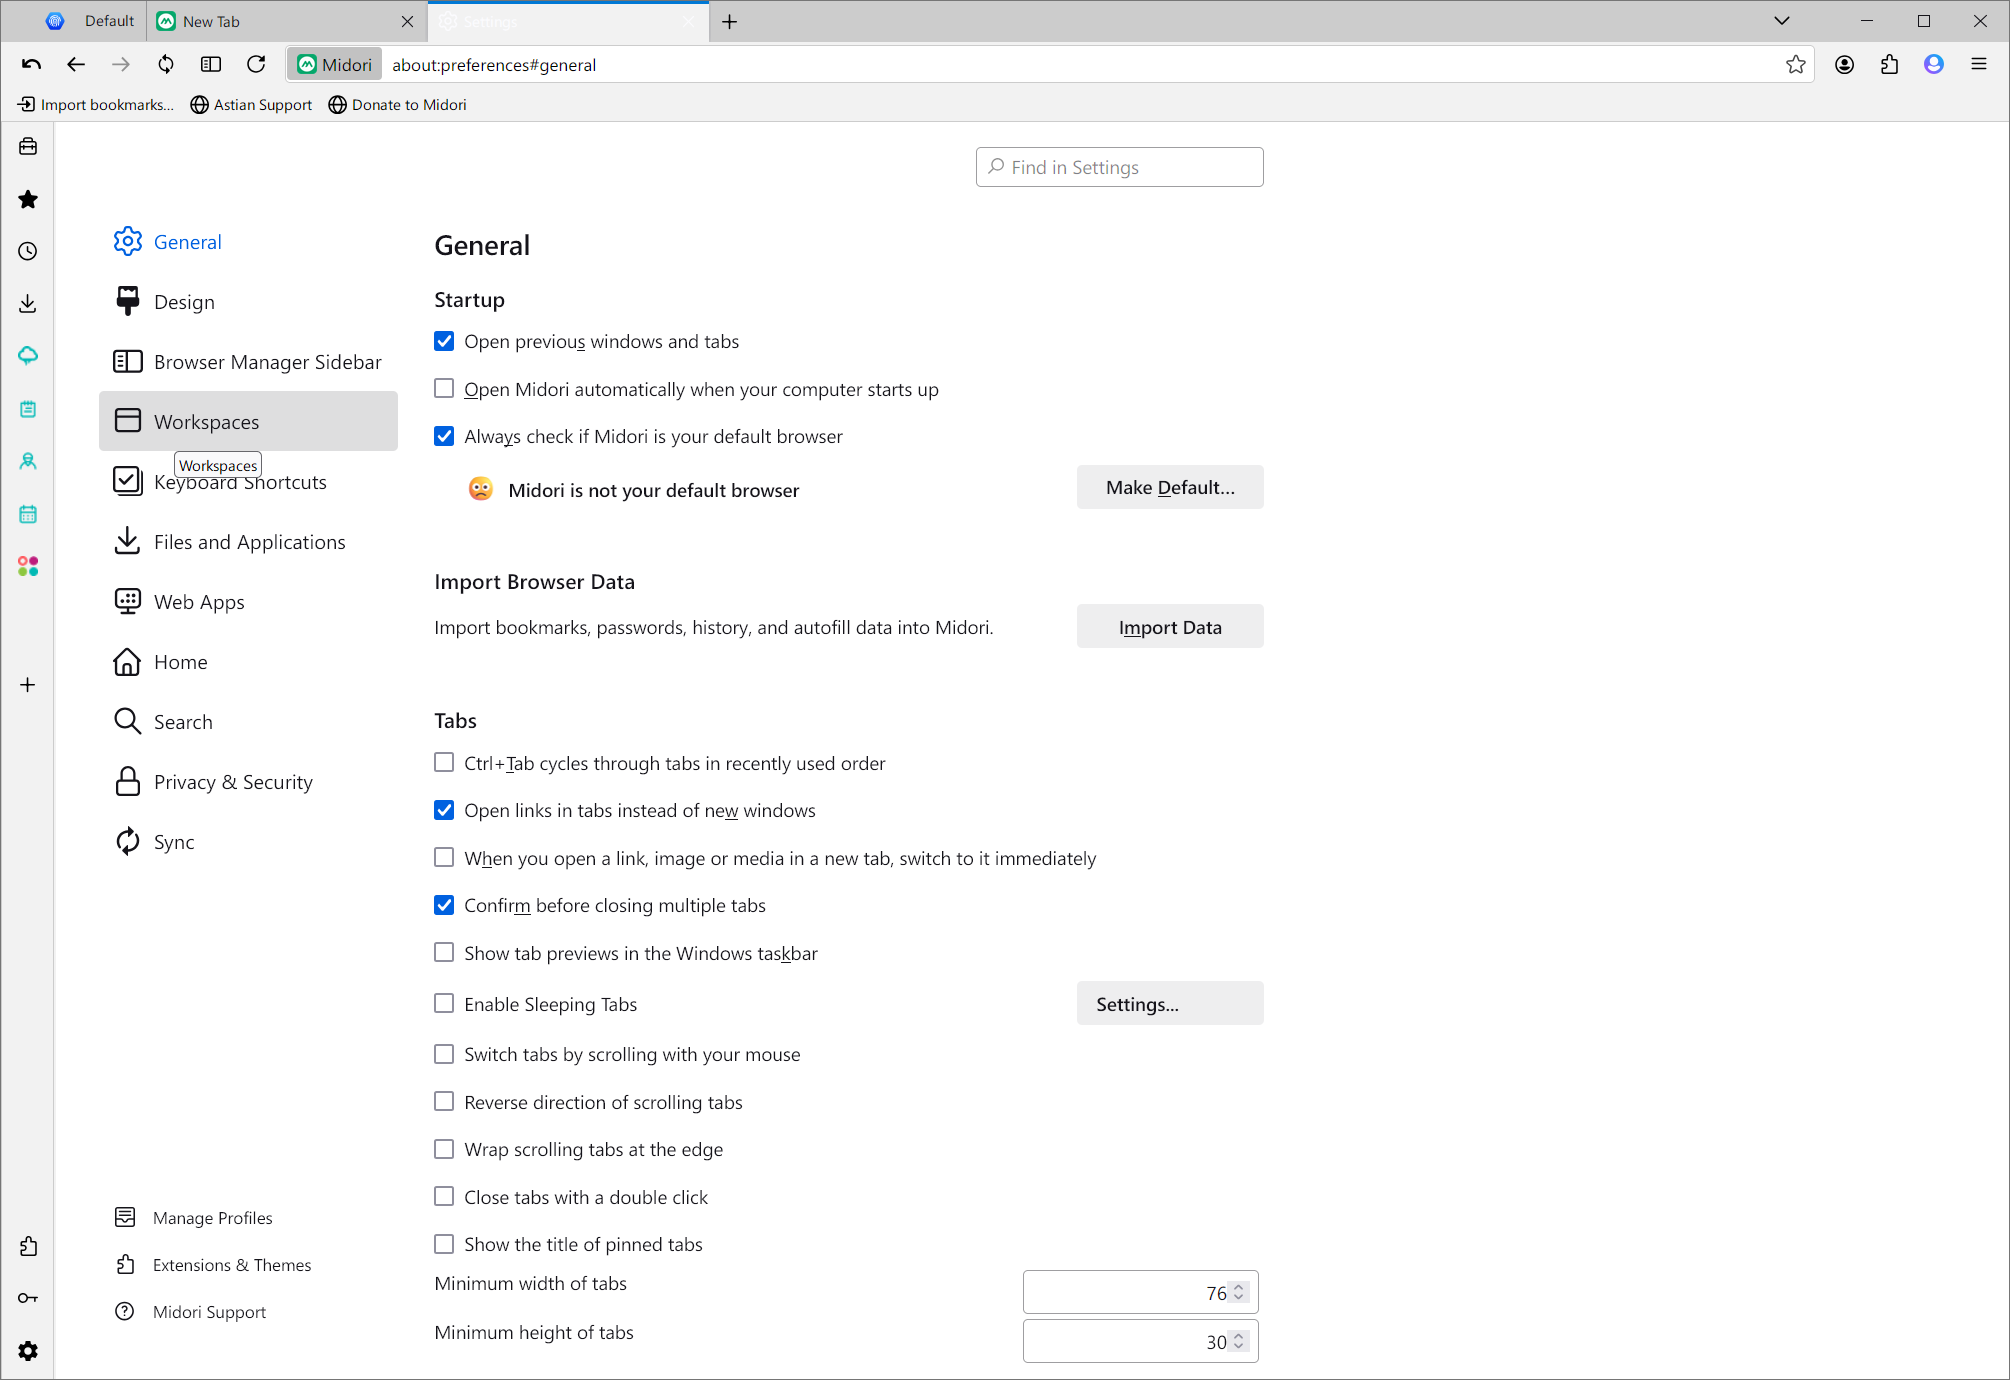Toggle the sidebar layout icon in toolbar
Screen dimensions: 2010x1380
(211, 64)
